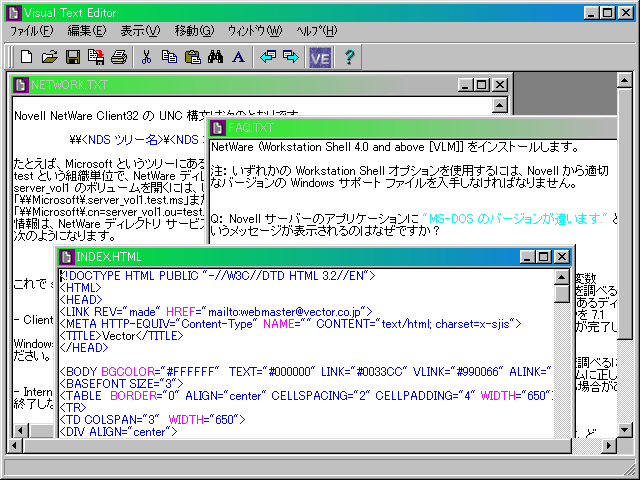Maximize the INDEX.HTML window
640x480 pixels.
click(x=543, y=257)
